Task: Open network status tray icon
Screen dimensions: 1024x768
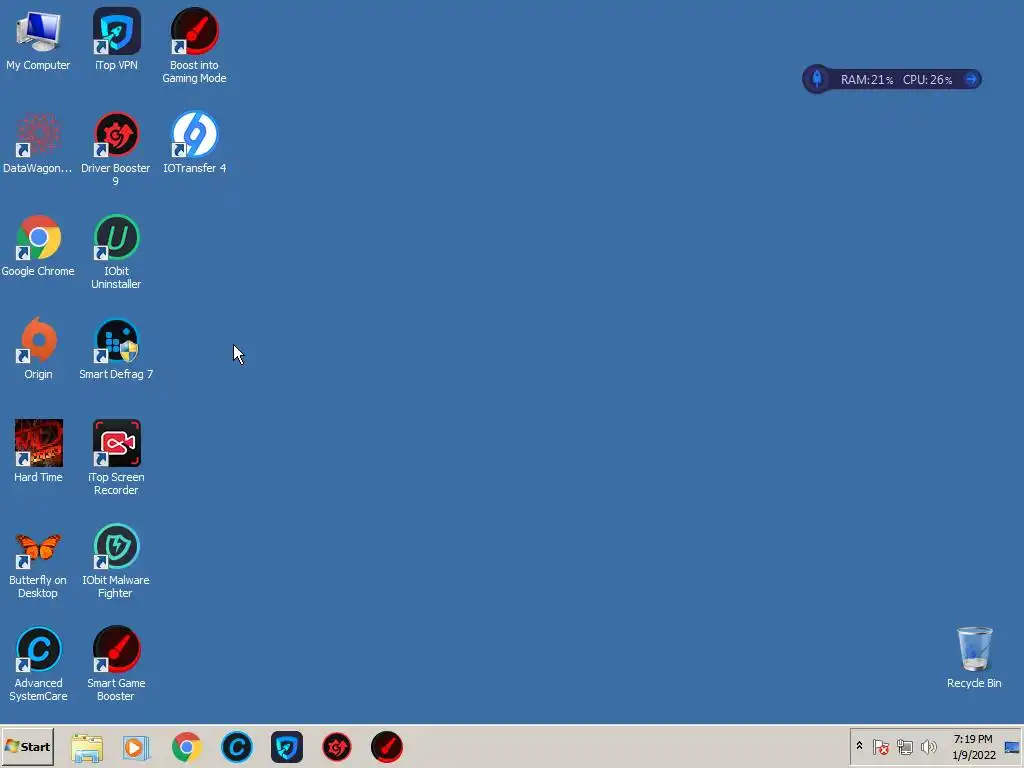Action: click(904, 746)
